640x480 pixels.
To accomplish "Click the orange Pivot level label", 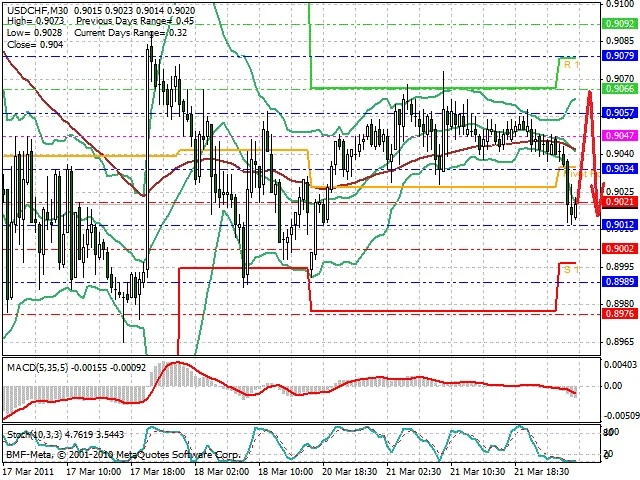I will [580, 174].
